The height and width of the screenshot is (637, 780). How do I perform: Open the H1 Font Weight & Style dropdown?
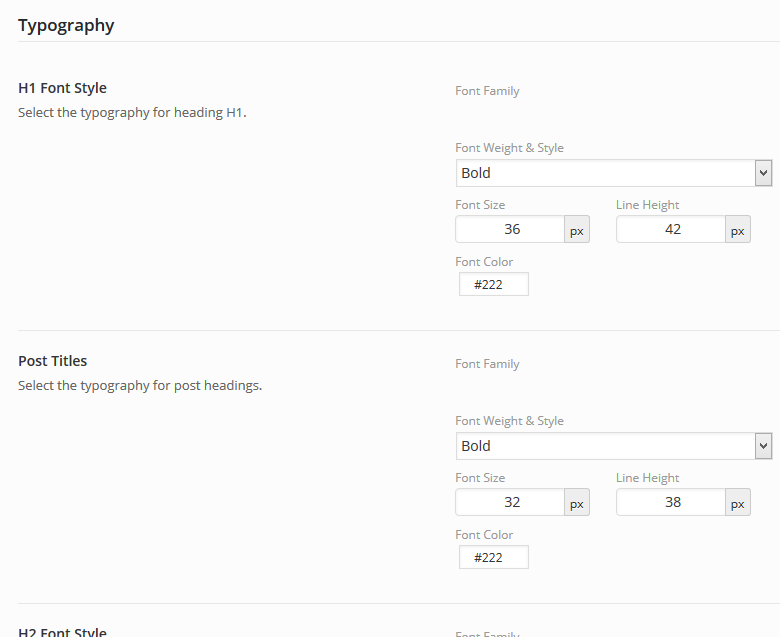613,173
